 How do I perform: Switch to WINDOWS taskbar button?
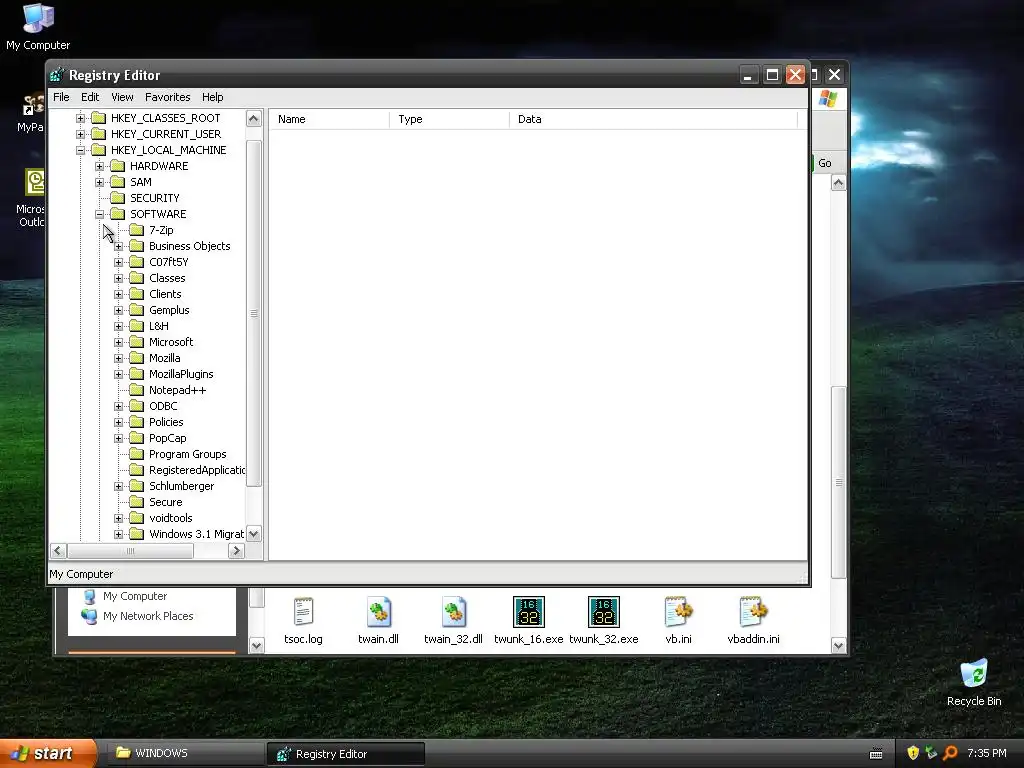coord(185,753)
